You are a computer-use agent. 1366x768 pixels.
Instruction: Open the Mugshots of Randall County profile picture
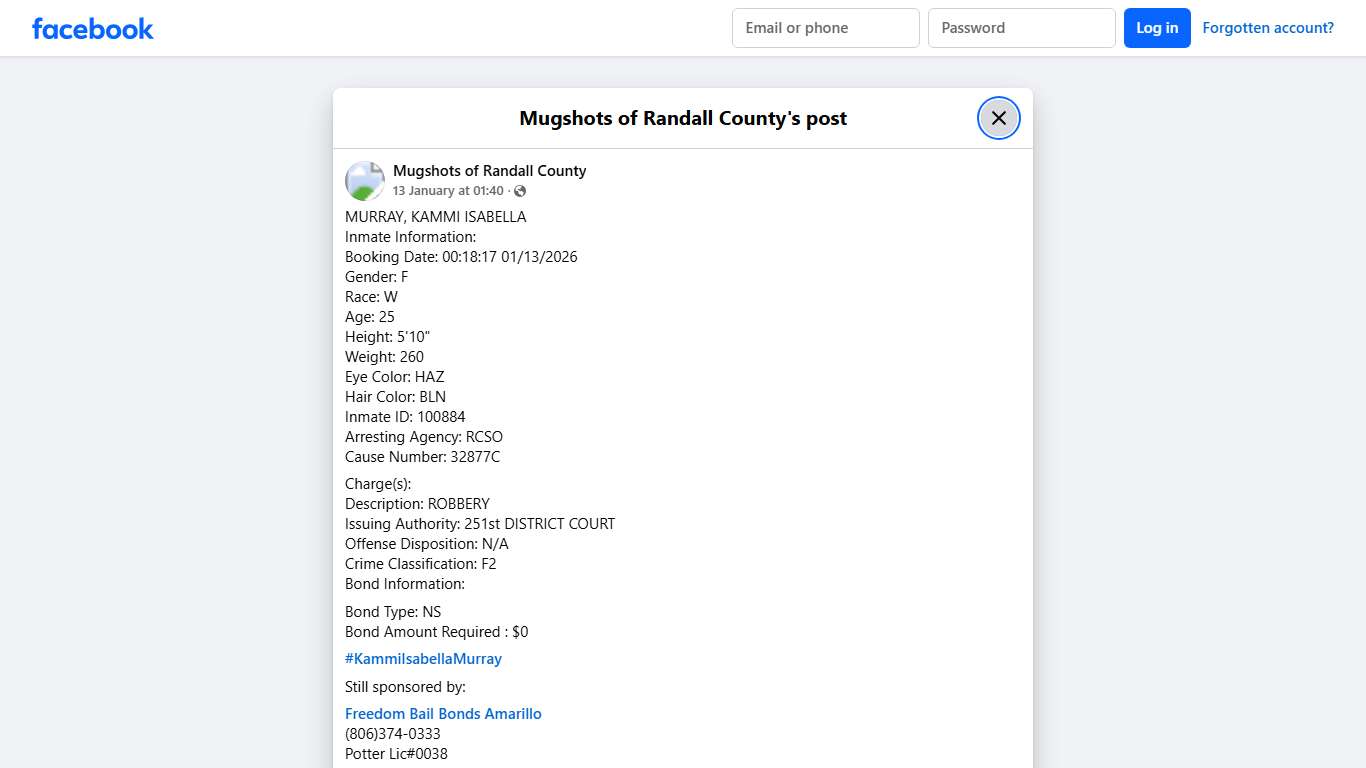point(365,181)
